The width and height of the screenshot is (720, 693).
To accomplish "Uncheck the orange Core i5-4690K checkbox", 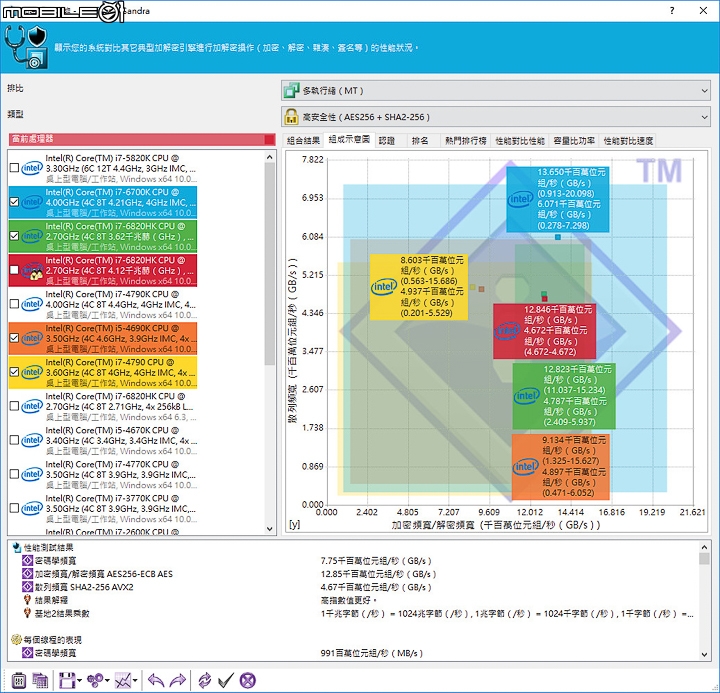I will [14, 338].
